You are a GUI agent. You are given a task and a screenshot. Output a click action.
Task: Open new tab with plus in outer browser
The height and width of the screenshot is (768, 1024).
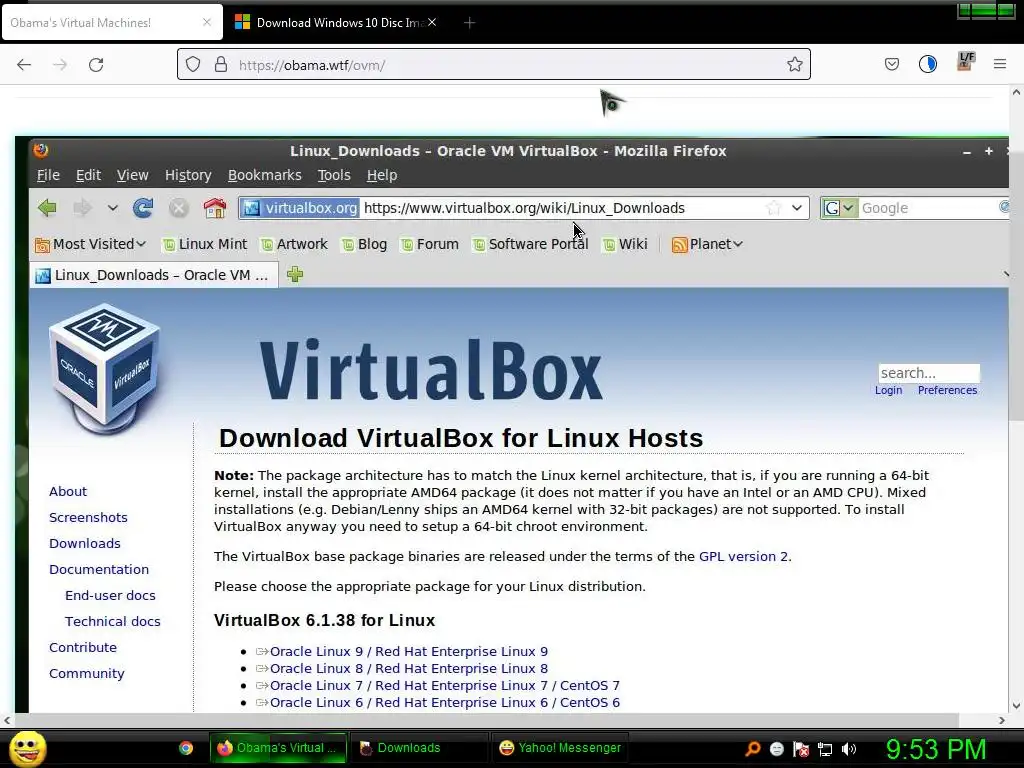pos(469,23)
